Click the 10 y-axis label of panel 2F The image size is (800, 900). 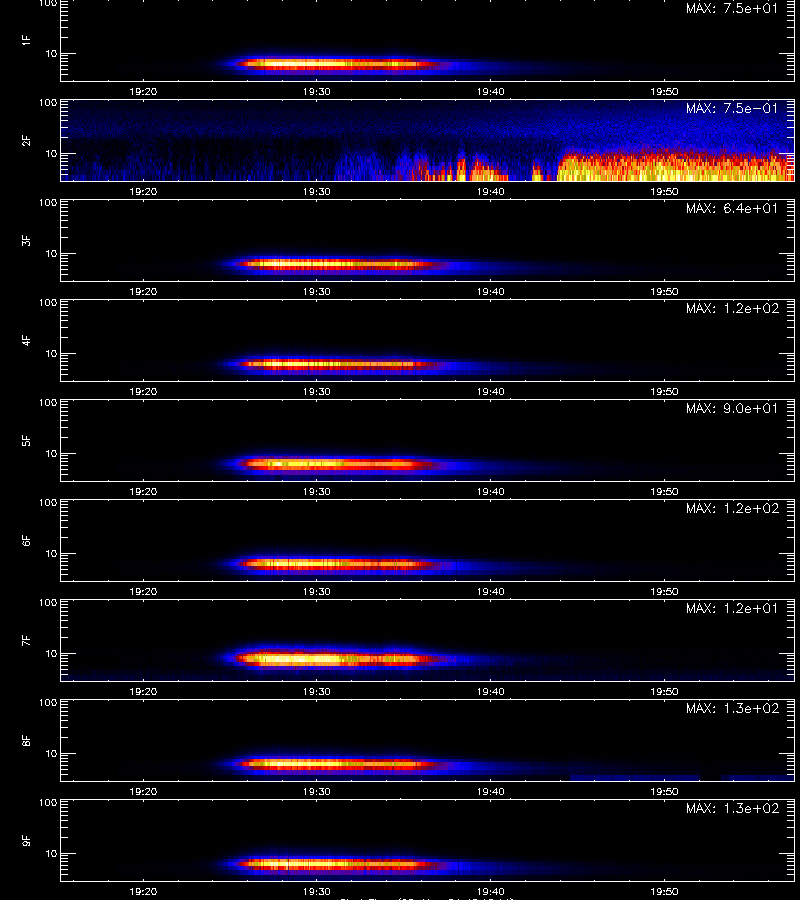51,153
